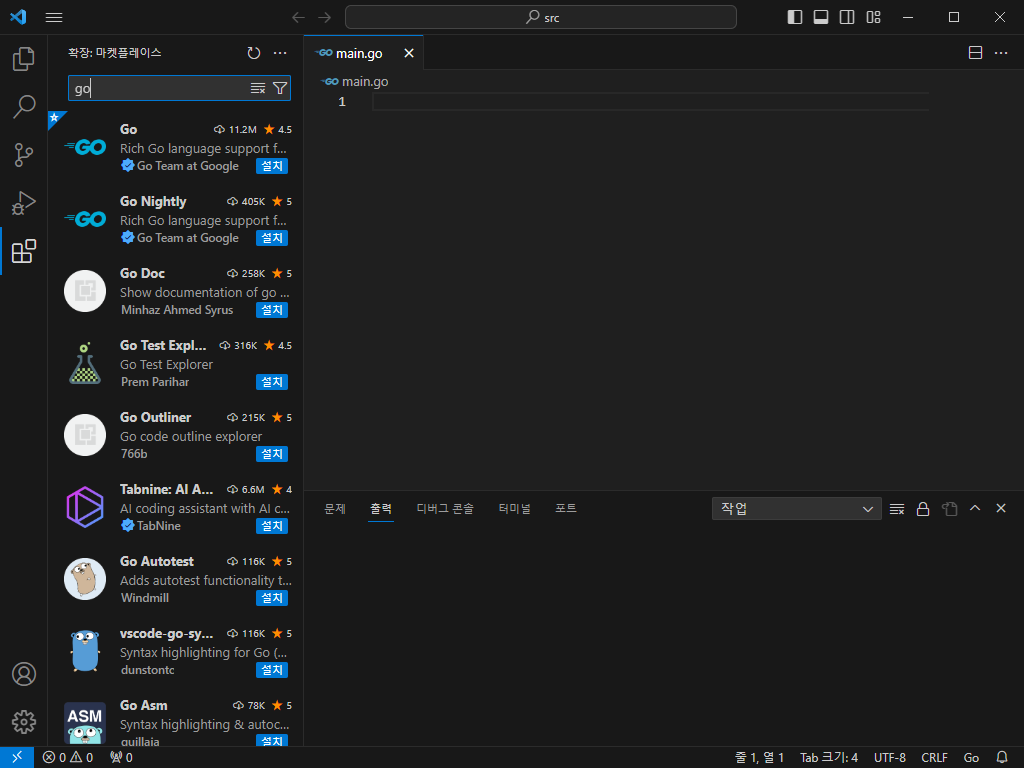This screenshot has width=1024, height=768.
Task: Install the Go Nightly extension
Action: click(272, 238)
